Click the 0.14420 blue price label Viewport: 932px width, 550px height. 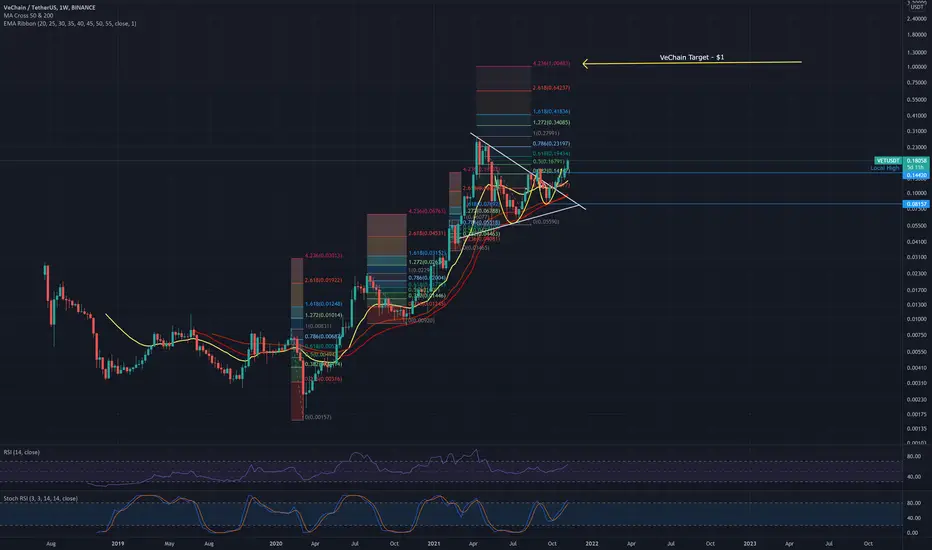pyautogui.click(x=917, y=175)
